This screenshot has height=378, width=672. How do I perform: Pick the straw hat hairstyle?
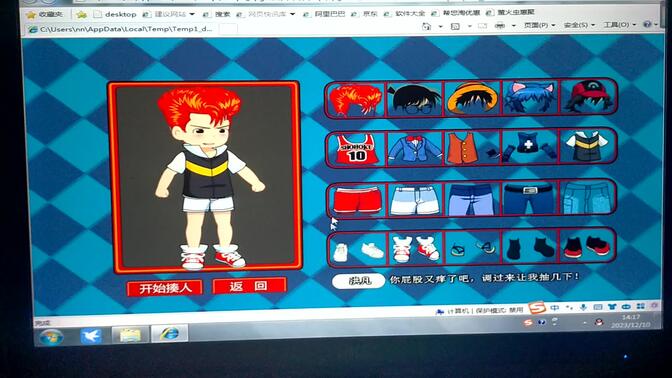(472, 99)
